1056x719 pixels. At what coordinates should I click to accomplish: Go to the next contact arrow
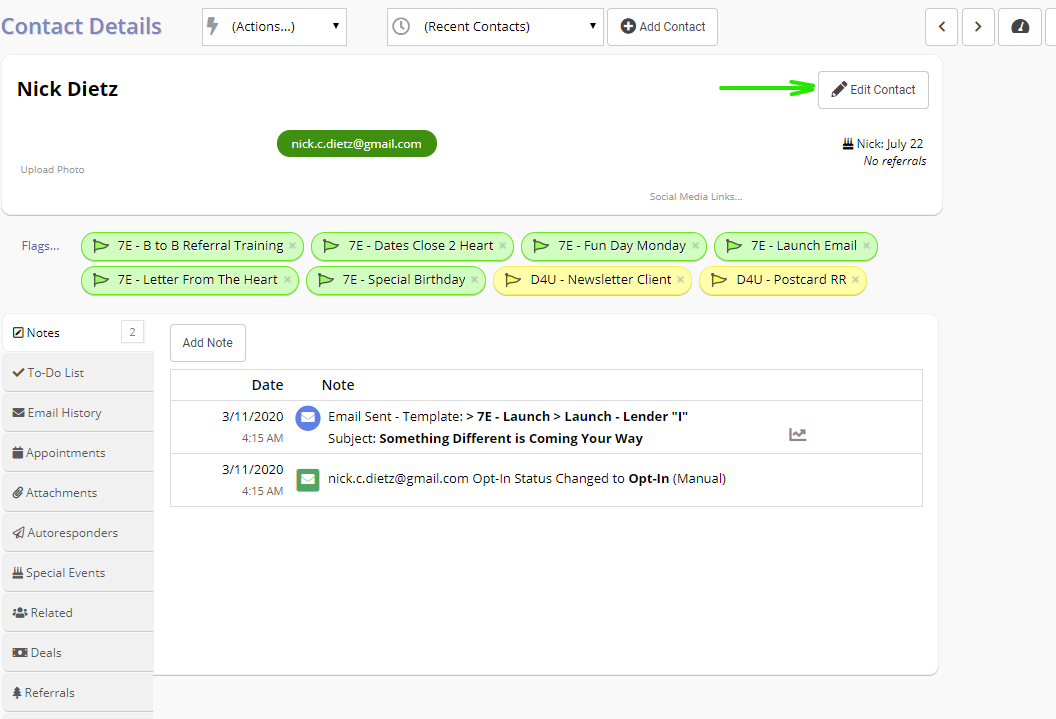(x=979, y=27)
